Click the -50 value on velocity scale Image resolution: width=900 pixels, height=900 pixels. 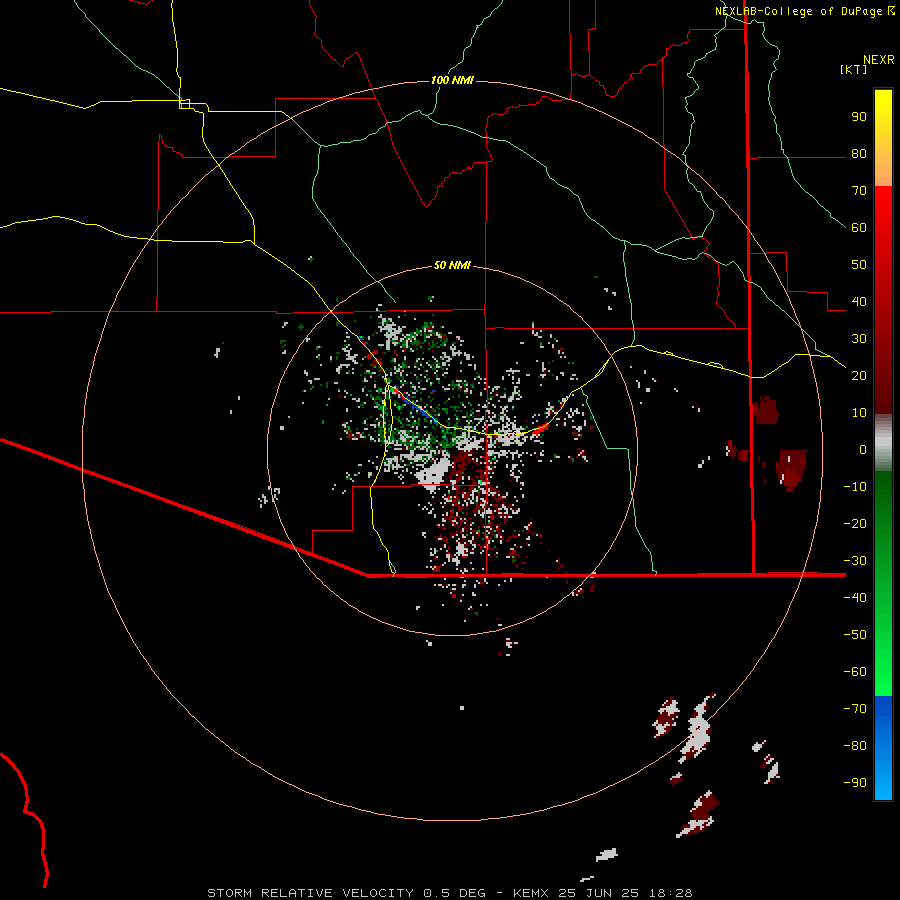click(855, 635)
